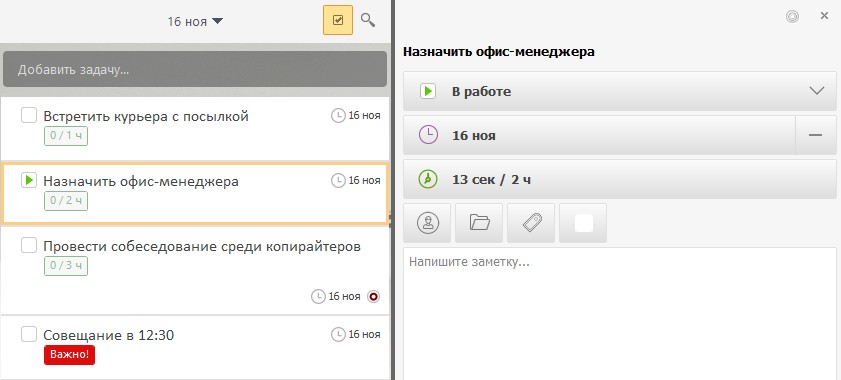The height and width of the screenshot is (380, 841).
Task: Click the Важно! red tag
Action: tap(69, 355)
